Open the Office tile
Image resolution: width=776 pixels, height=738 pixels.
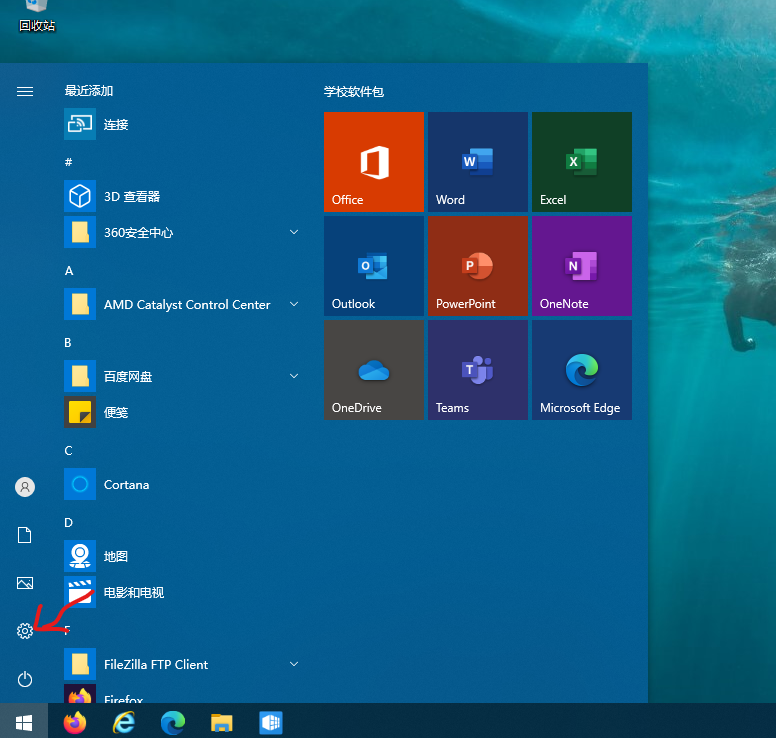click(x=374, y=162)
